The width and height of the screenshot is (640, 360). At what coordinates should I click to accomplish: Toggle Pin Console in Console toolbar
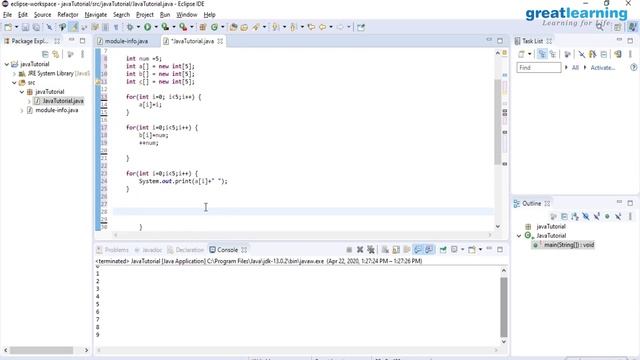point(443,250)
